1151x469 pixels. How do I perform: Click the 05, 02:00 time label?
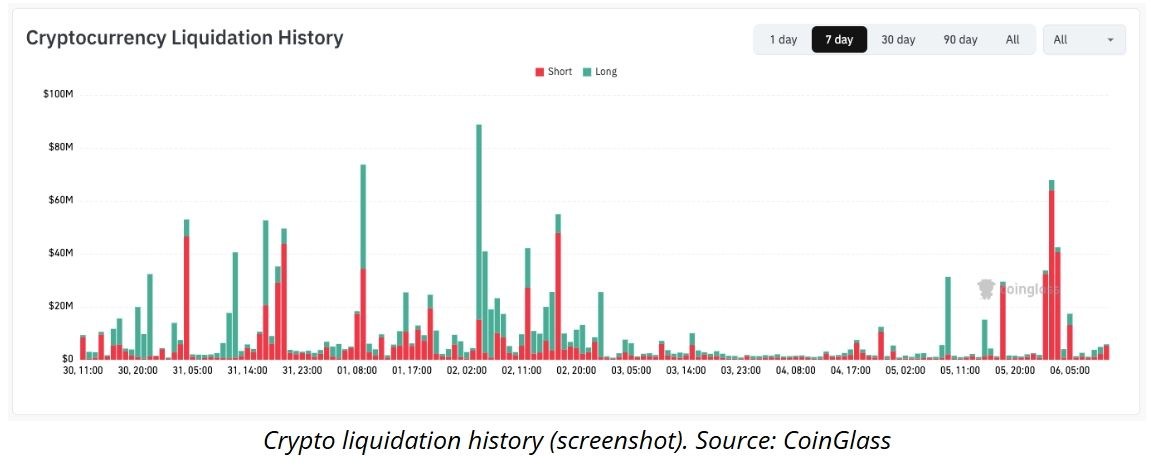pyautogui.click(x=906, y=371)
